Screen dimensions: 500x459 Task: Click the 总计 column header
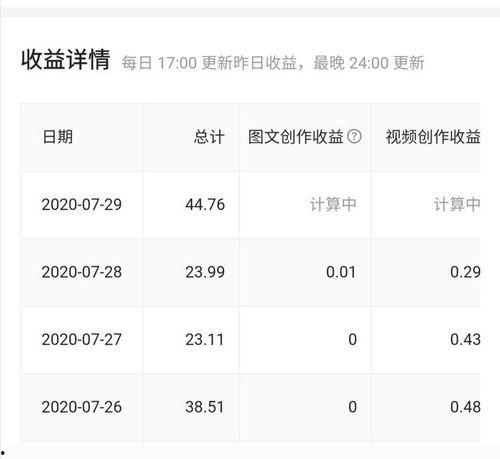(209, 137)
